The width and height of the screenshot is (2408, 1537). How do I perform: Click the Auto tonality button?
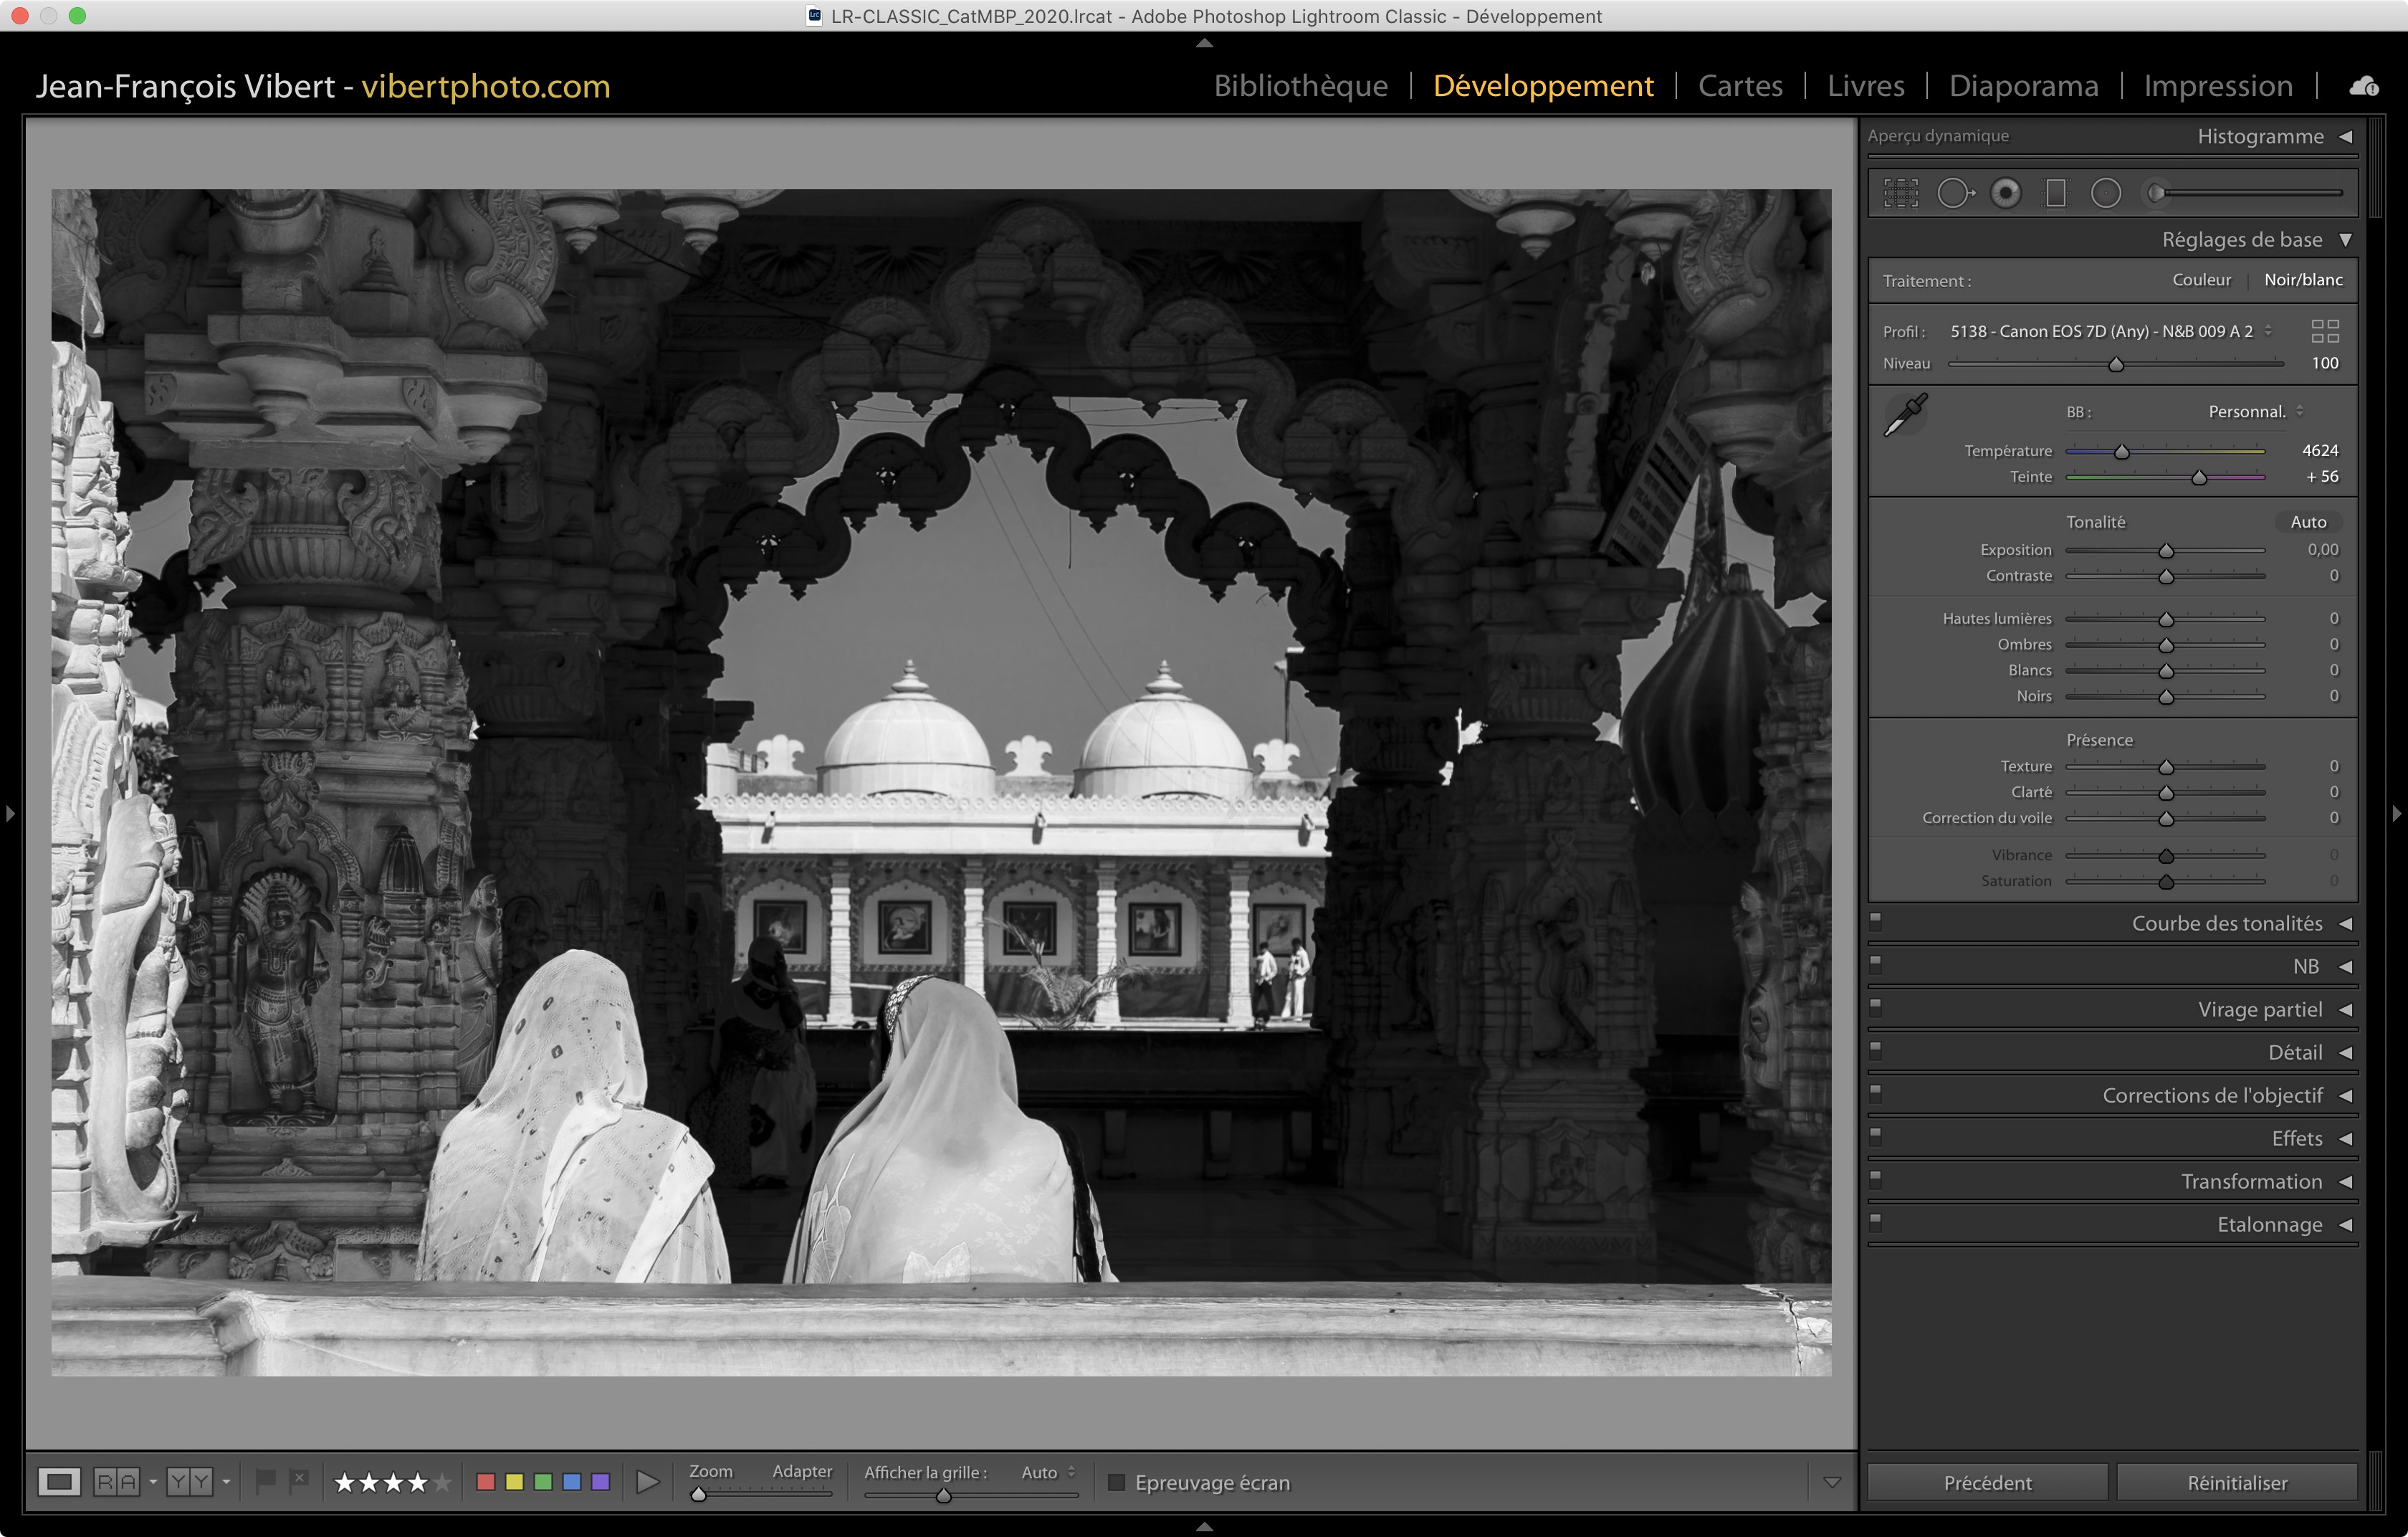coord(2308,522)
